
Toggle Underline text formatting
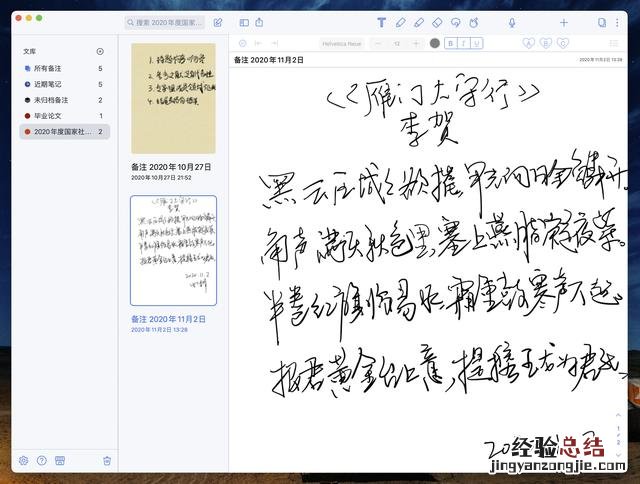(x=477, y=43)
